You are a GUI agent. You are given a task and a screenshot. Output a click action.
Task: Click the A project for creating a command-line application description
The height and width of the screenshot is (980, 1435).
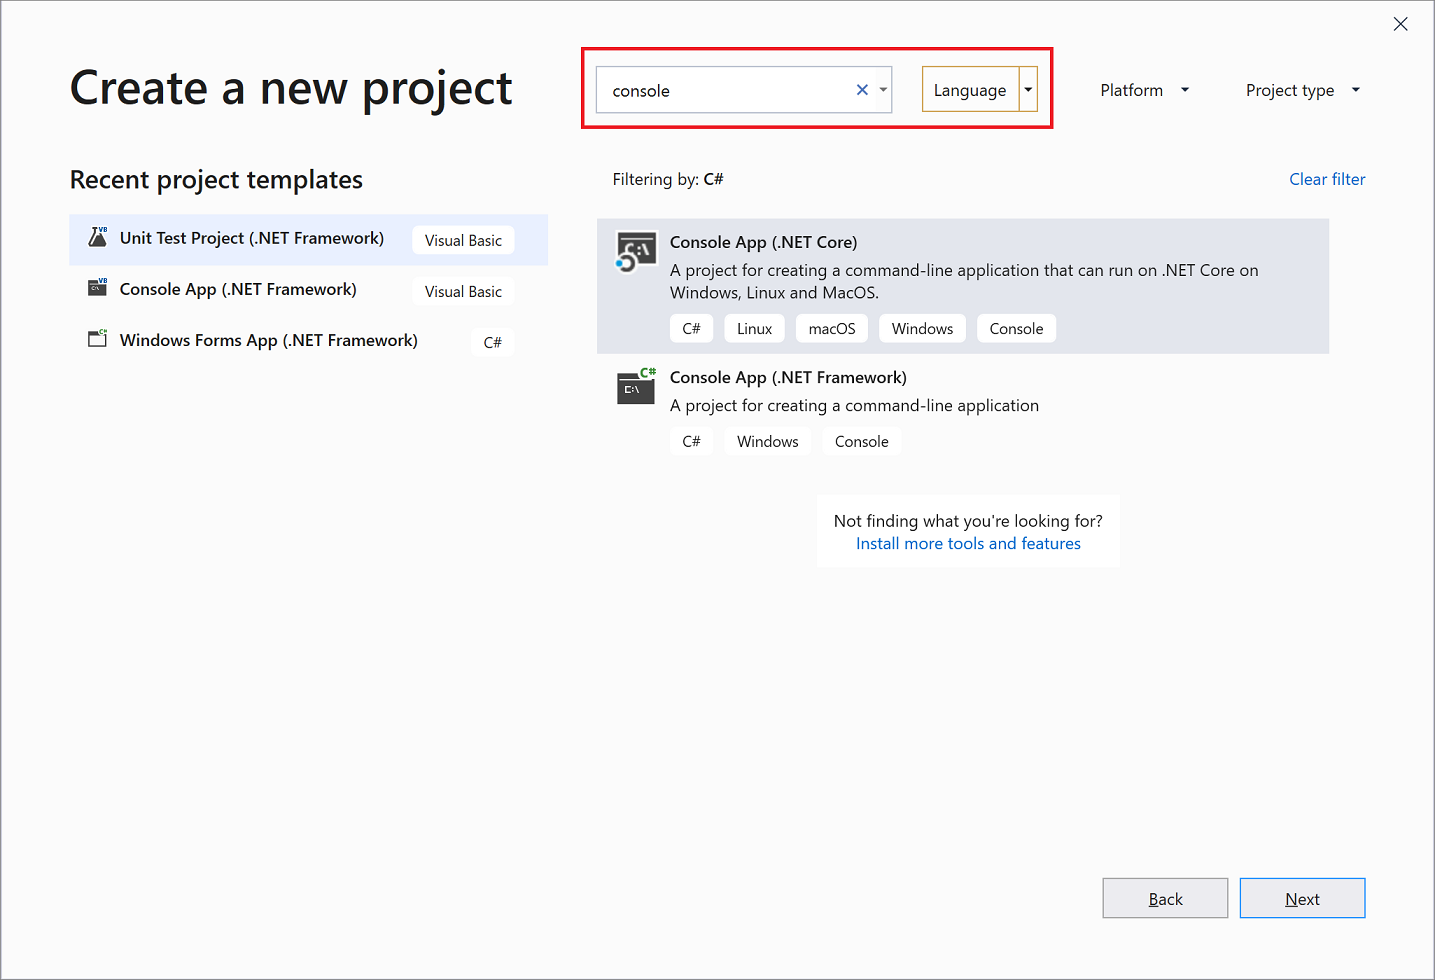854,405
